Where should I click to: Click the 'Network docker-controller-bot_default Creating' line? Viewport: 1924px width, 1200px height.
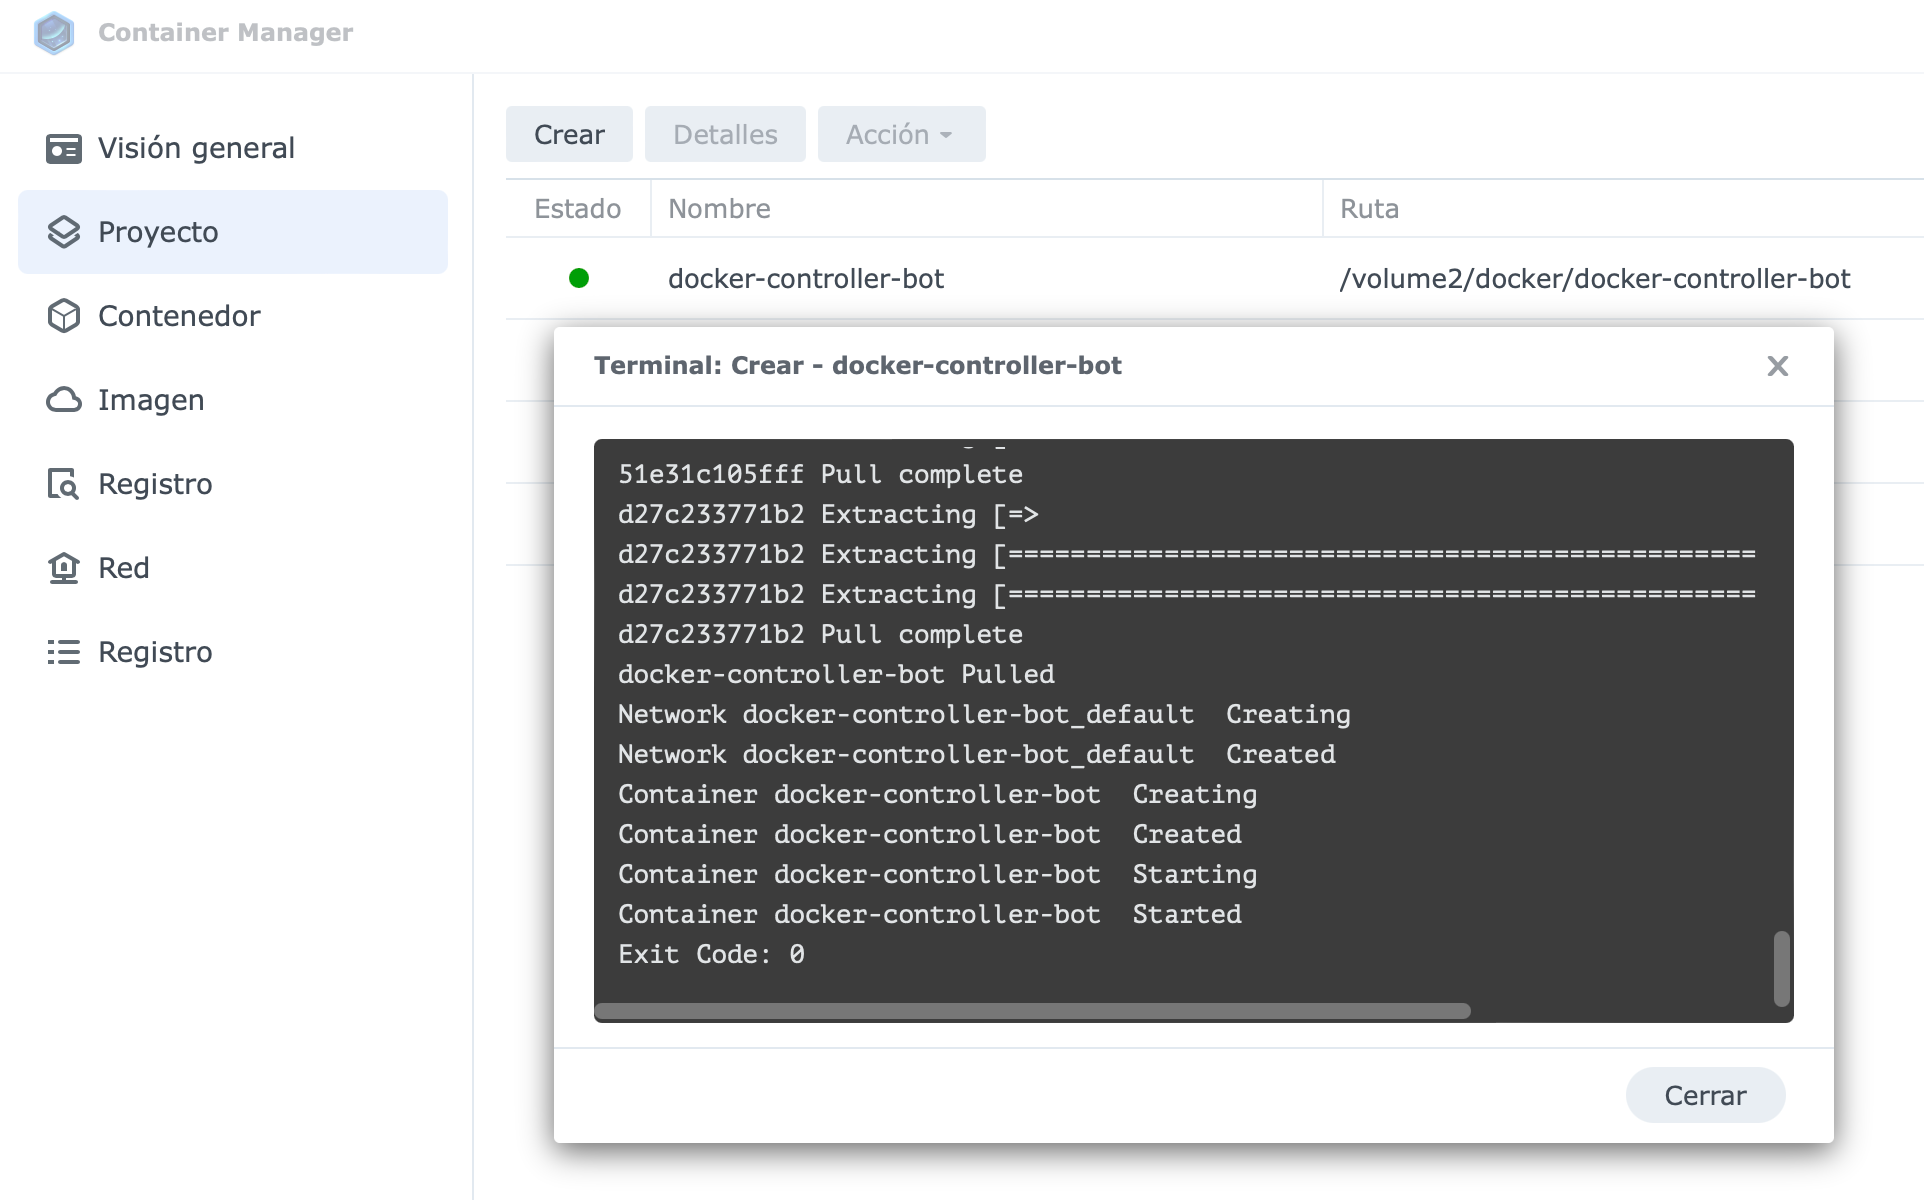click(x=984, y=714)
